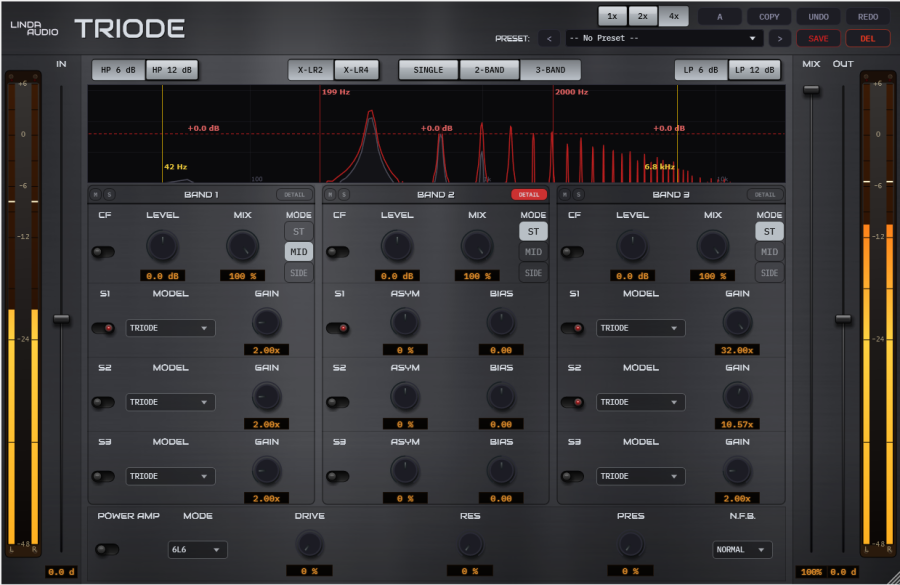The image size is (900, 585).
Task: Disable the Band 2 S1 stage switch
Action: click(x=338, y=328)
